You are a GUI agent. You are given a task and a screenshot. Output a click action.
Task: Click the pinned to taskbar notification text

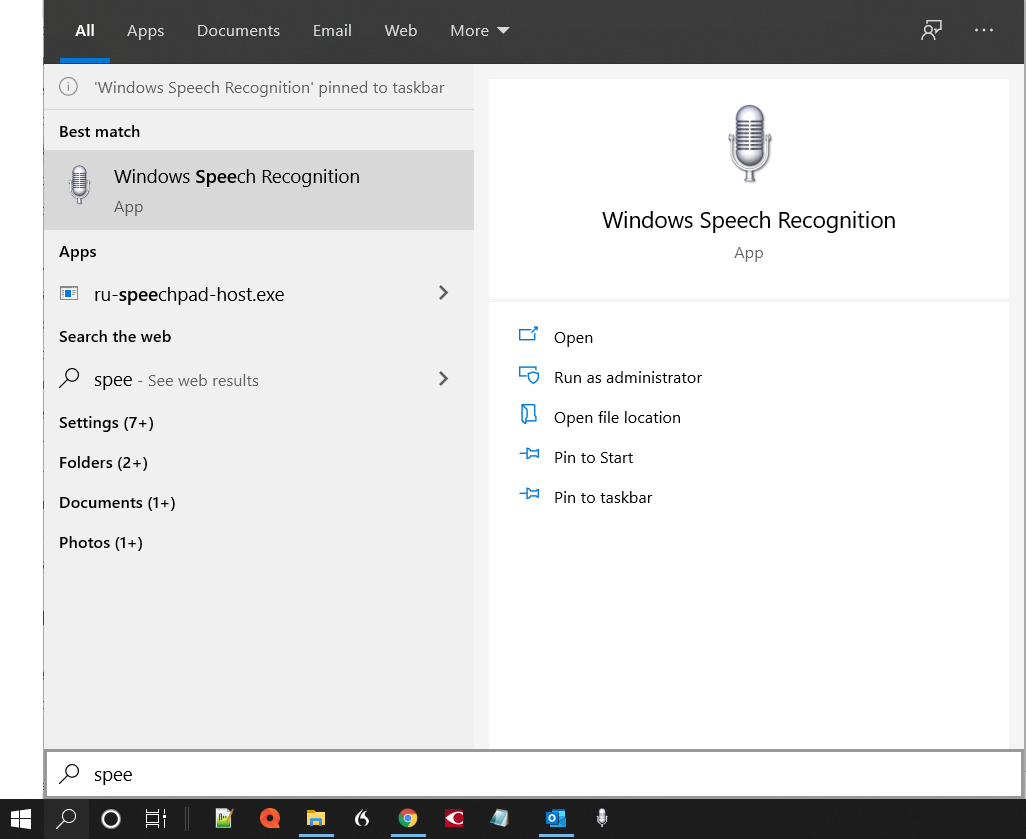[269, 87]
